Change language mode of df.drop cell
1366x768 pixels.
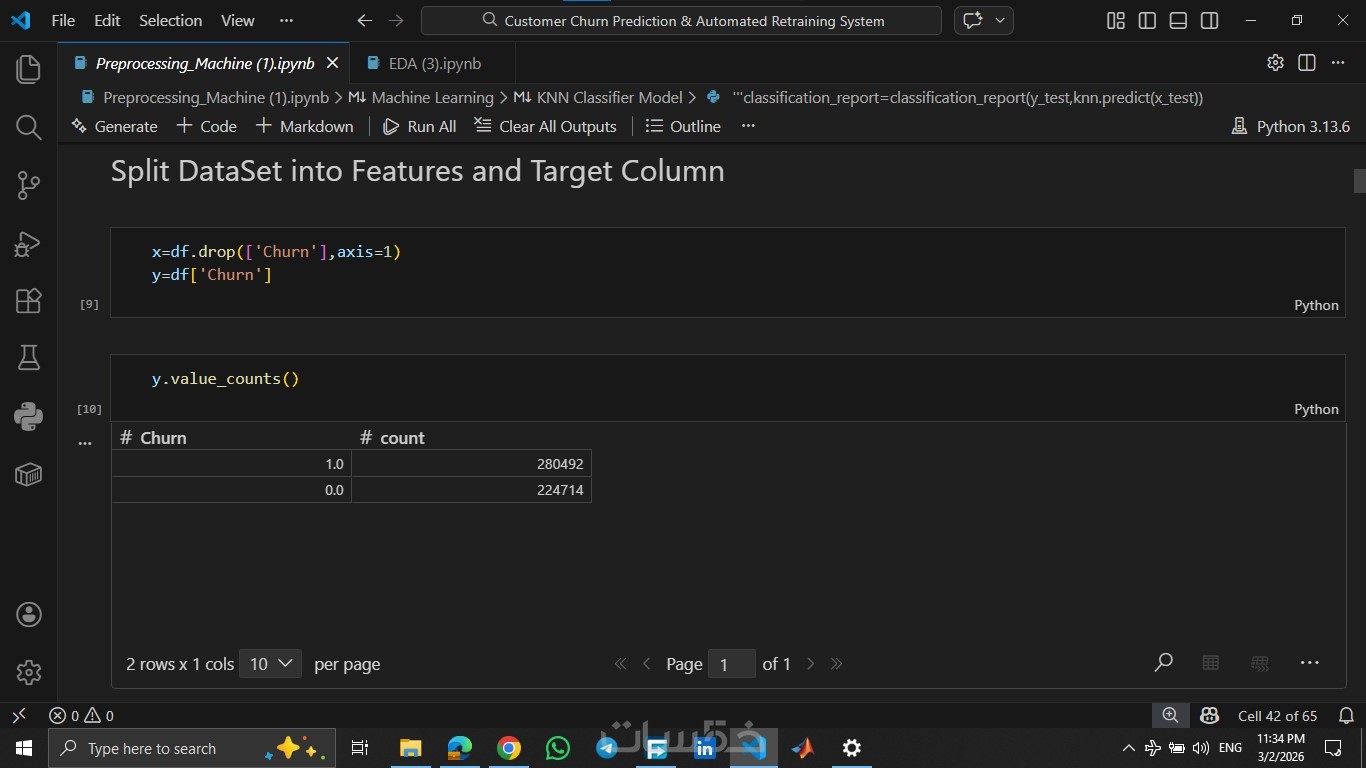pyautogui.click(x=1316, y=305)
